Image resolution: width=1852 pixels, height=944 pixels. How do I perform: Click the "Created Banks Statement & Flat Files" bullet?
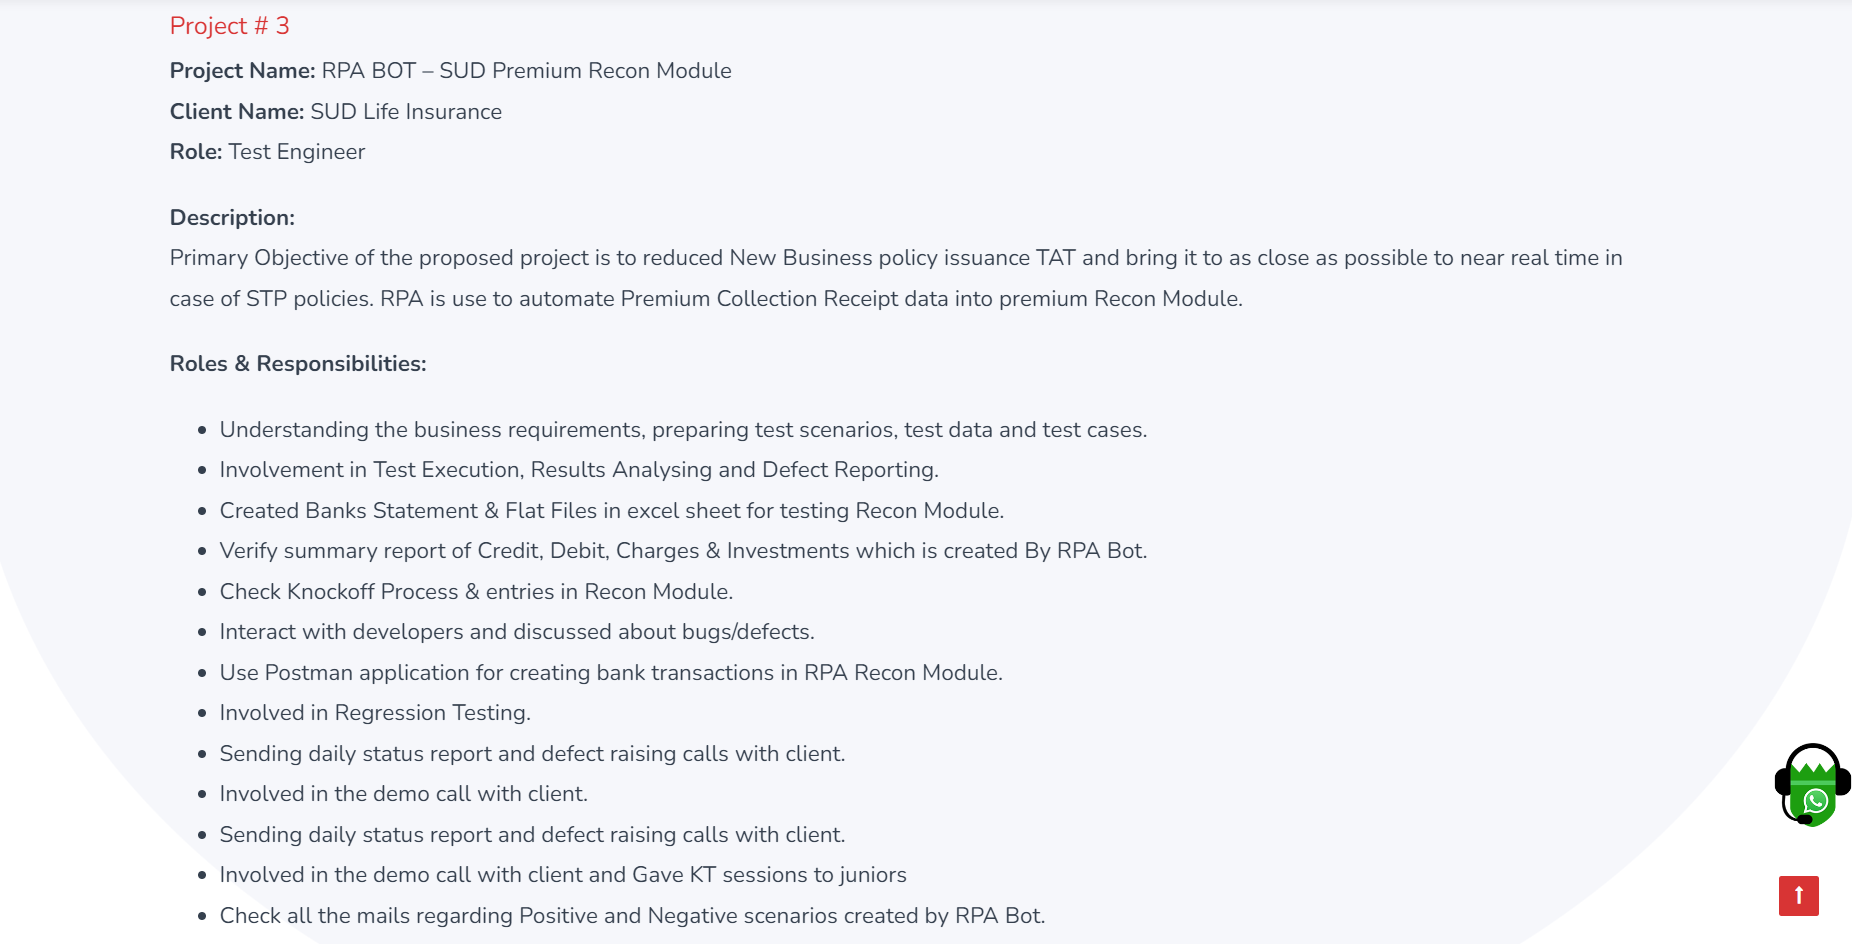611,511
